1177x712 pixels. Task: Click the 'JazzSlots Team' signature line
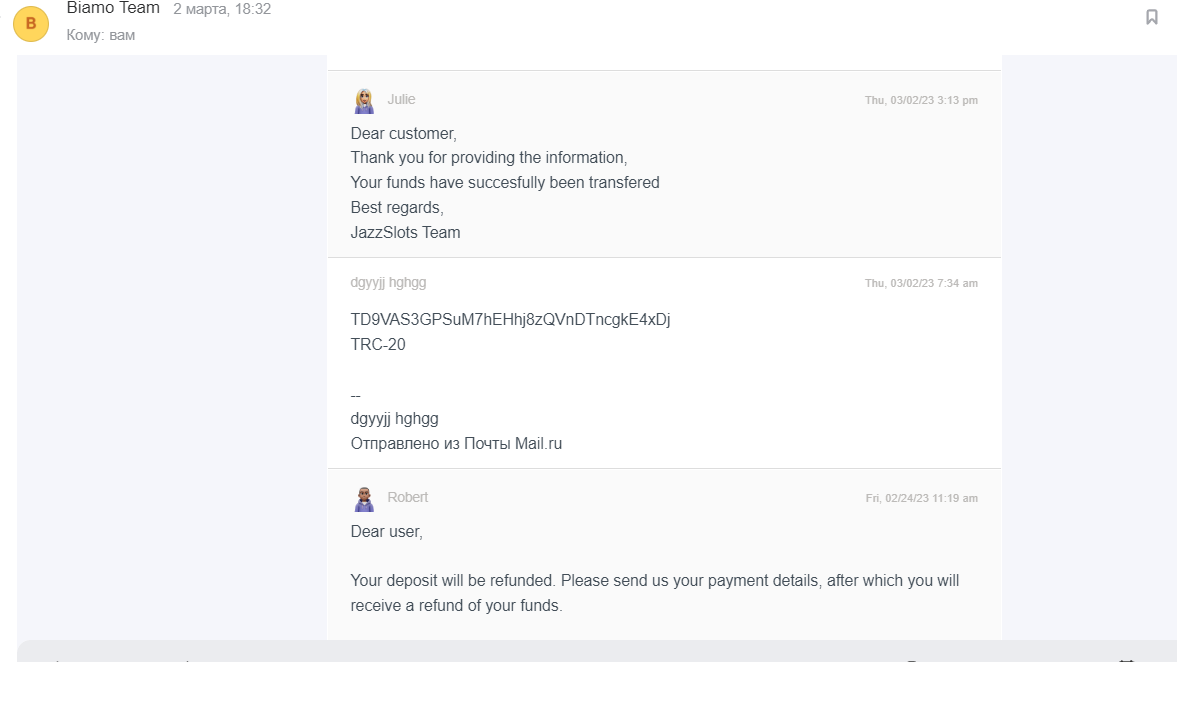click(x=405, y=232)
